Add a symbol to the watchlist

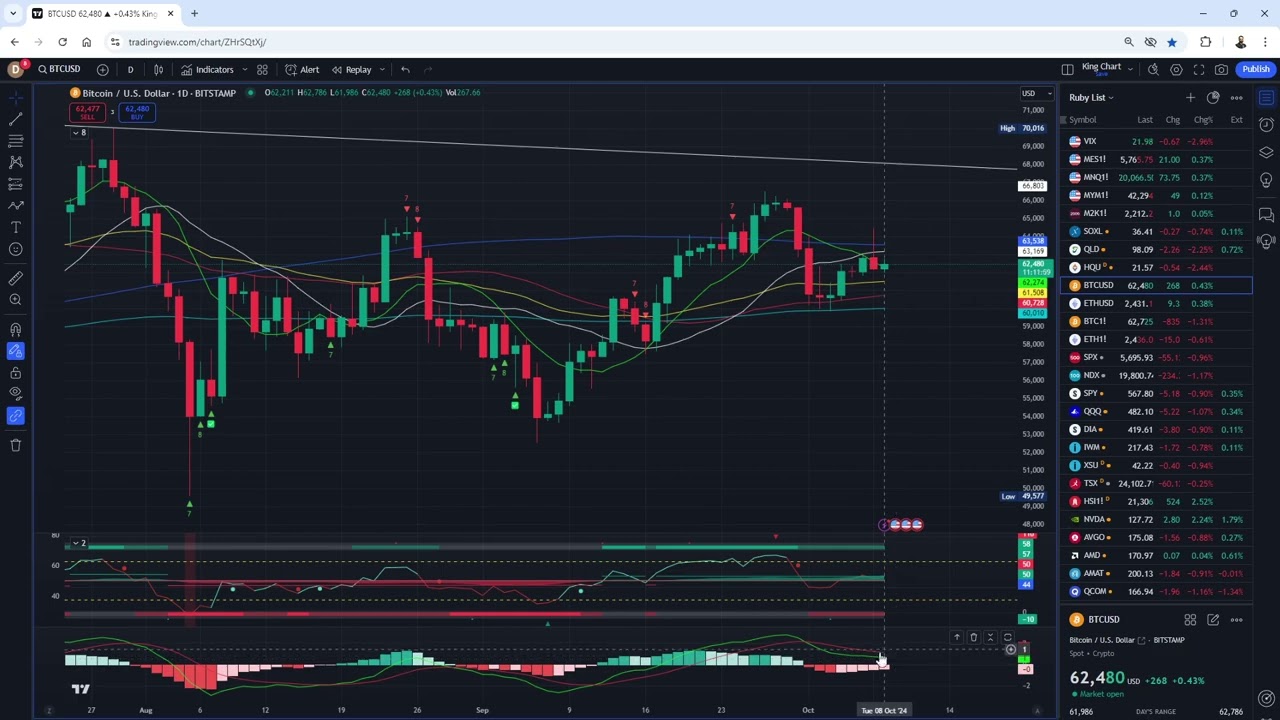(1190, 97)
